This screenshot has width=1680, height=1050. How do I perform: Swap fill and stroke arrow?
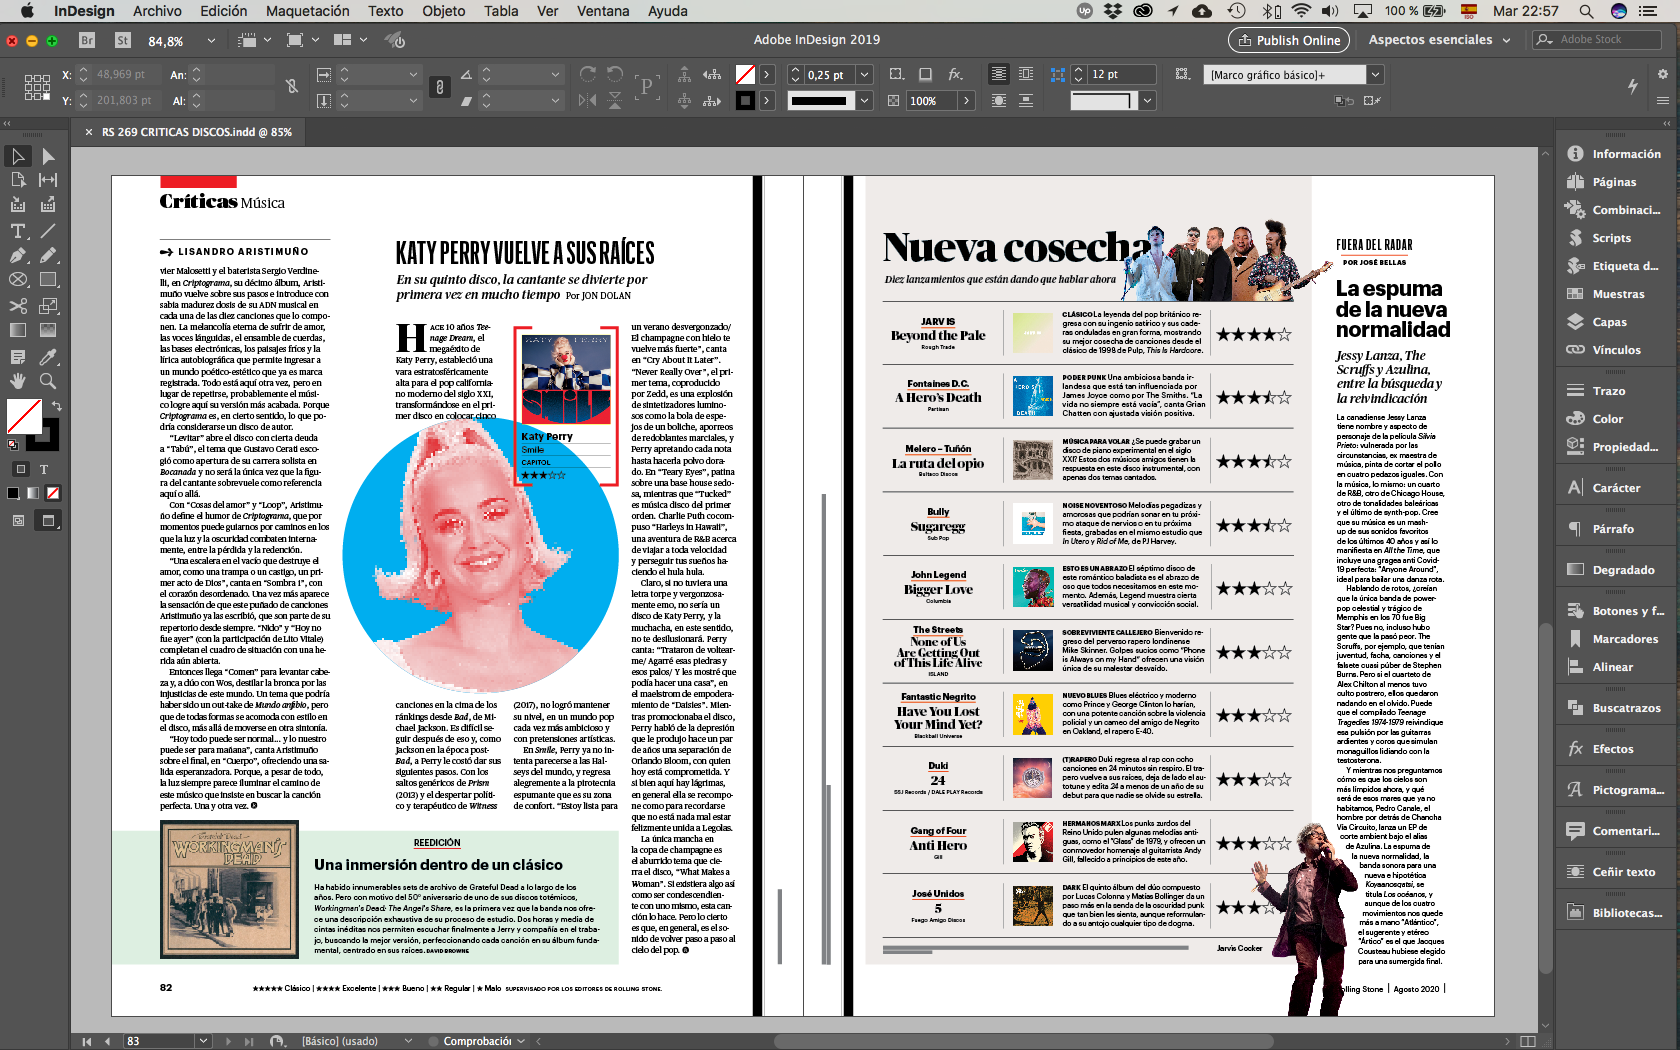point(56,406)
